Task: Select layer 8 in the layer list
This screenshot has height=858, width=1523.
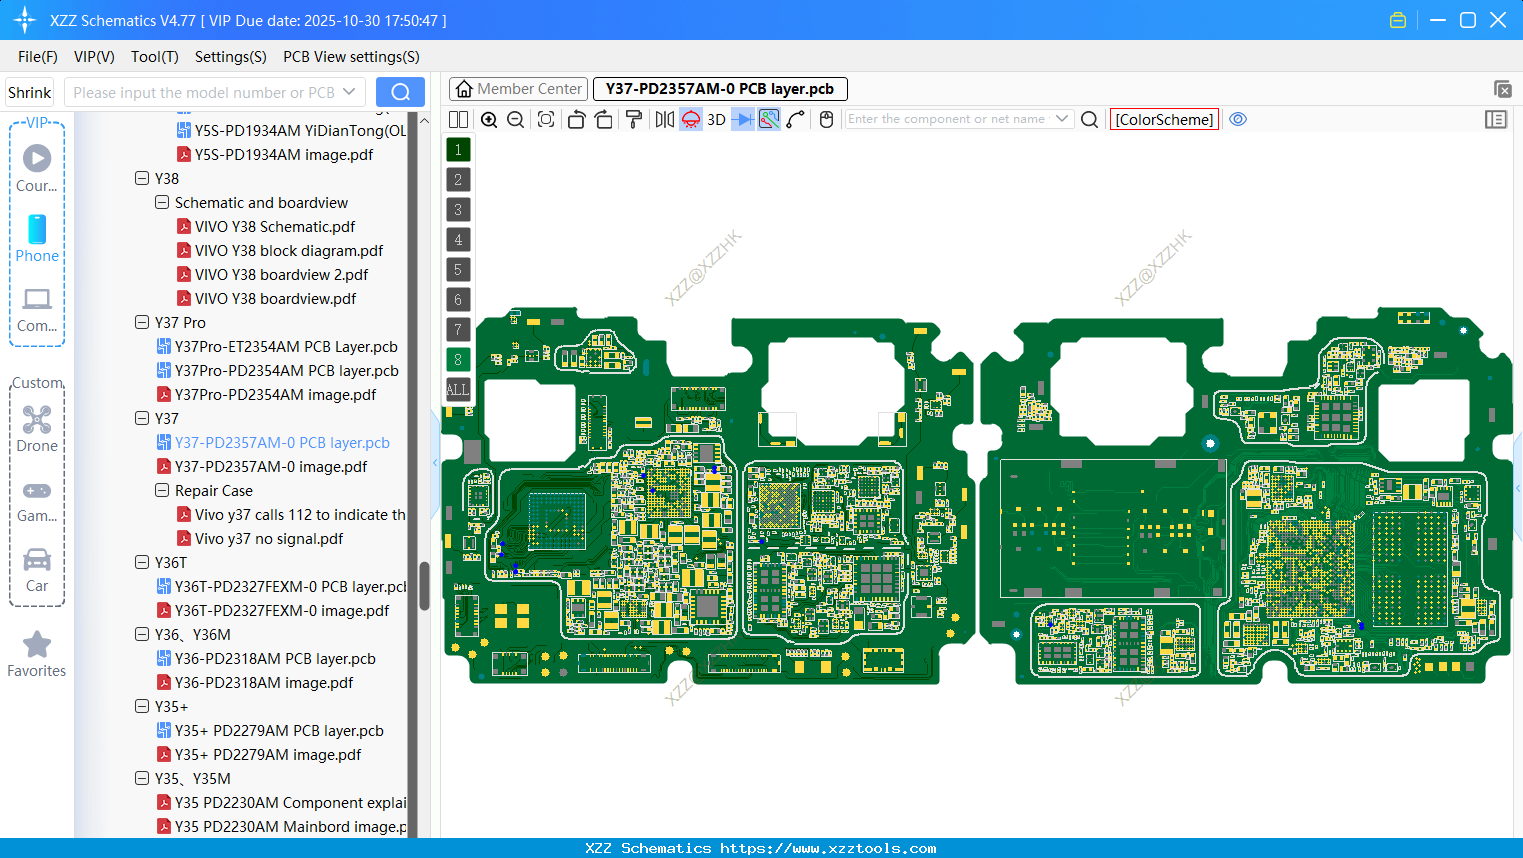Action: pos(457,359)
